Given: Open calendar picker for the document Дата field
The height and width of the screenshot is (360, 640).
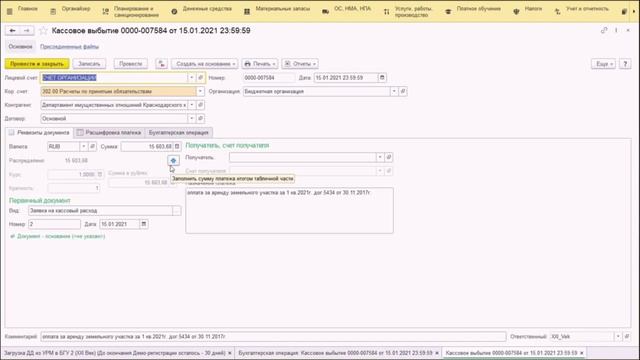Looking at the screenshot, I should [x=382, y=78].
